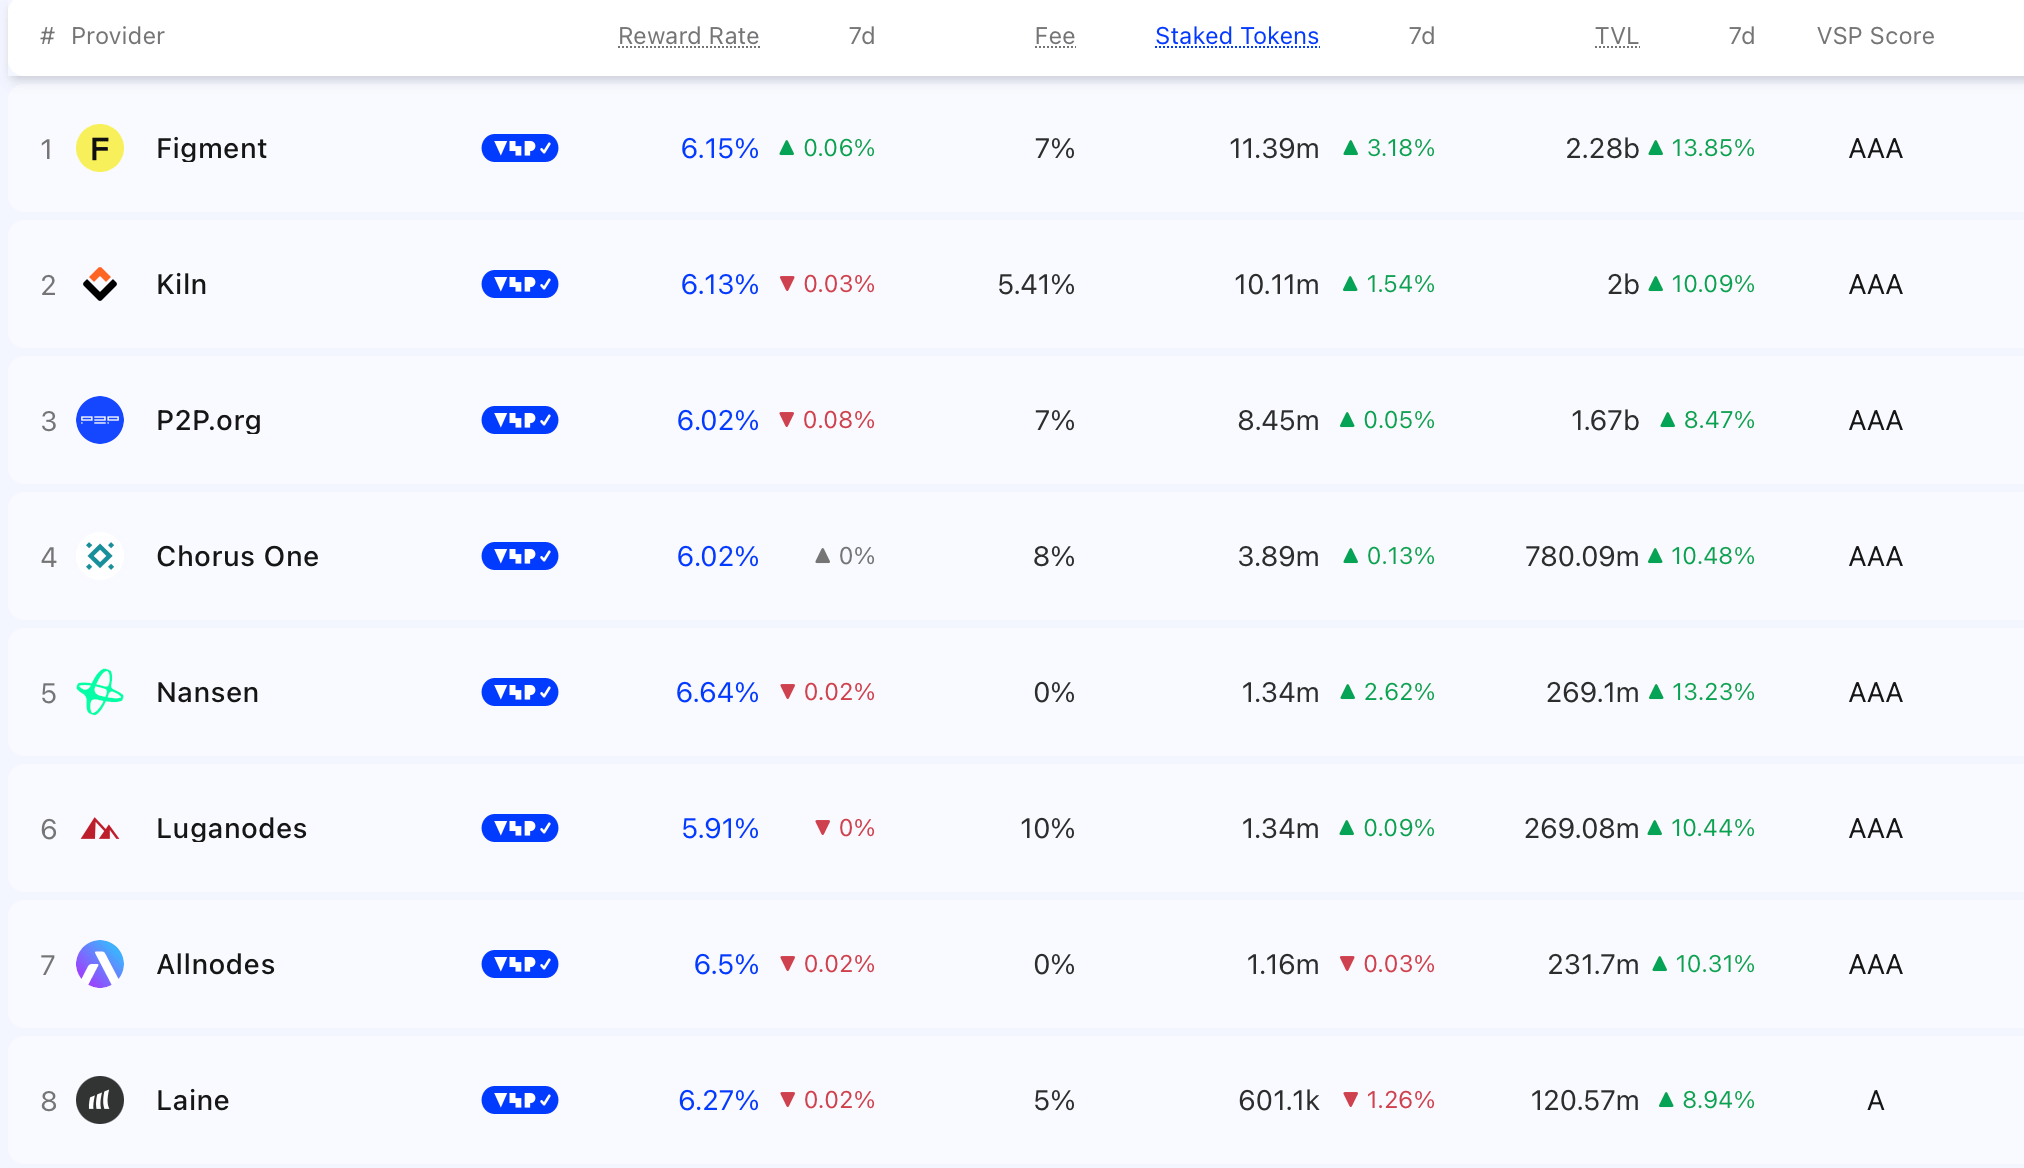Screen dimensions: 2024x1168
Task: Click the VSP badge next to Figment
Action: (x=519, y=148)
